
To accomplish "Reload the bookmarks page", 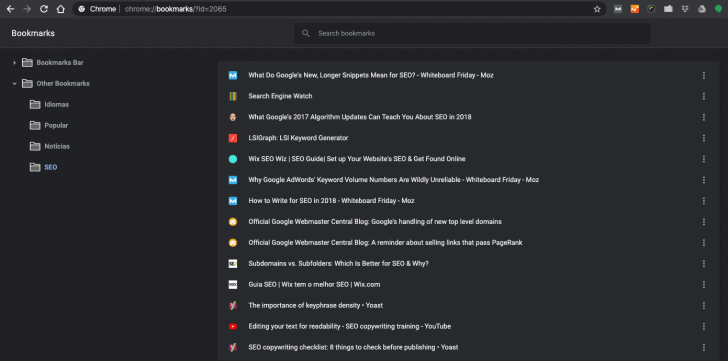I will coord(44,9).
